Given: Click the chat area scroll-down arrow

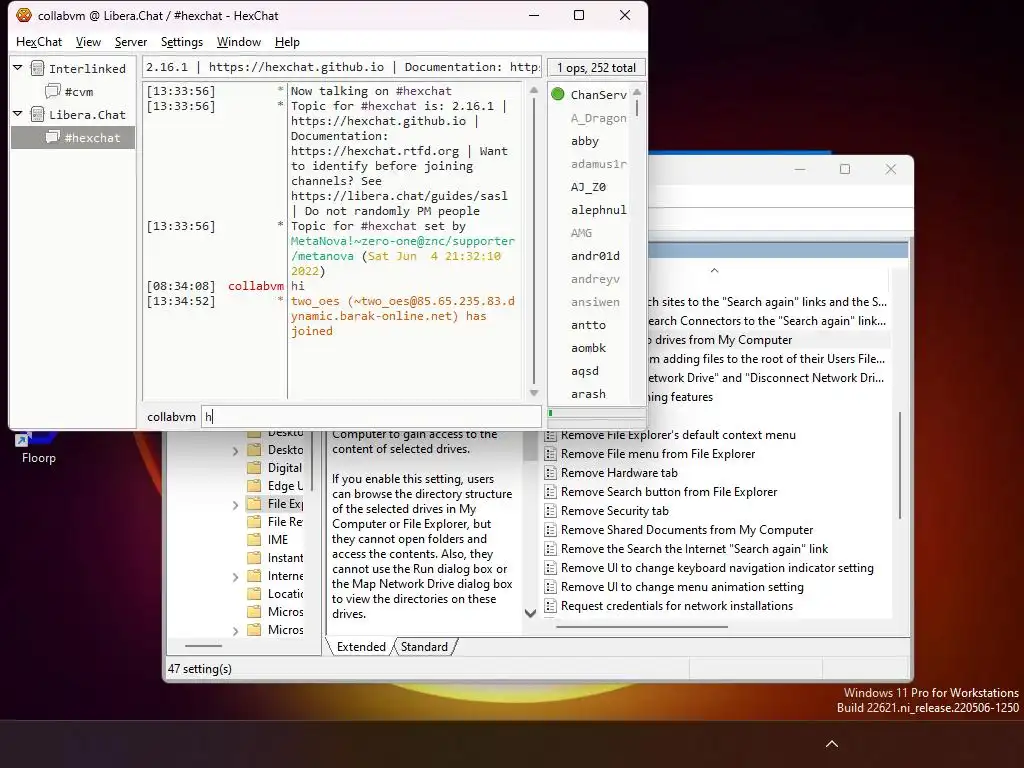Looking at the screenshot, I should tap(534, 392).
